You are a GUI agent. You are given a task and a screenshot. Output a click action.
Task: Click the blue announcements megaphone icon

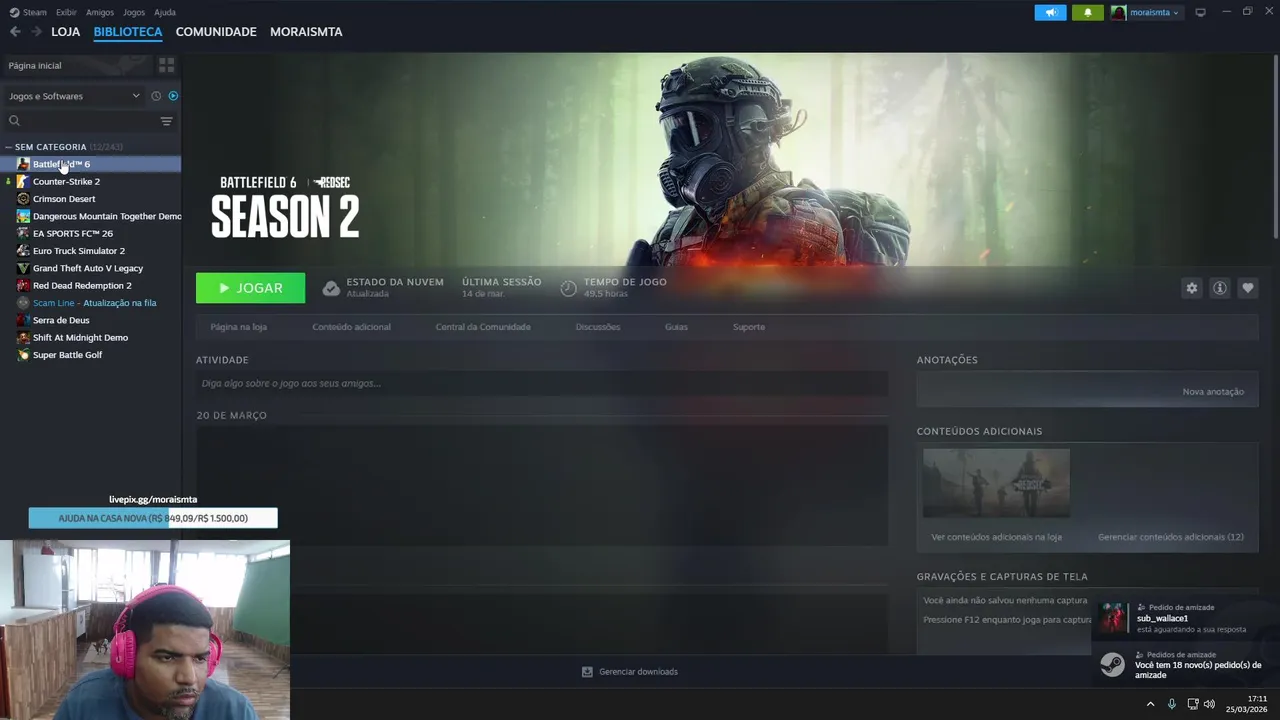pos(1050,12)
